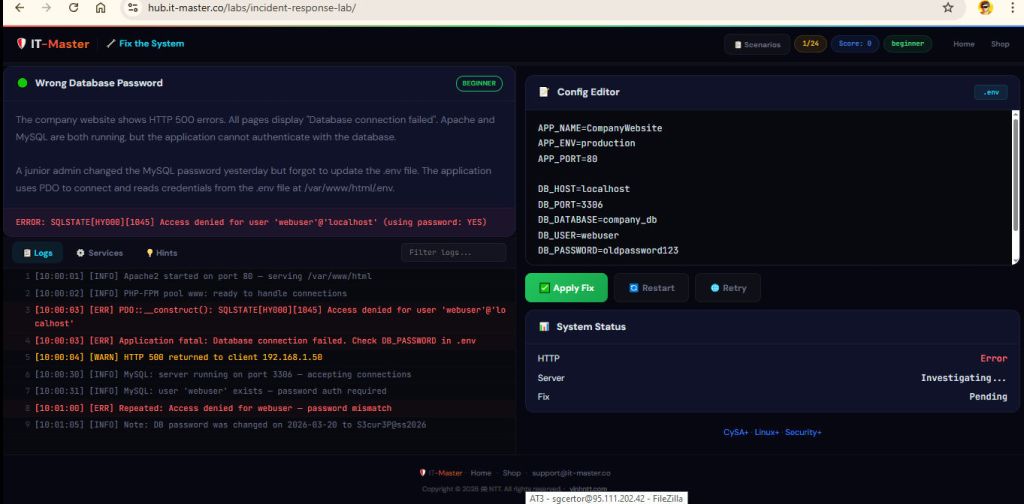Bookmark this page with the star icon
Screen dimensions: 1024x504
948,8
